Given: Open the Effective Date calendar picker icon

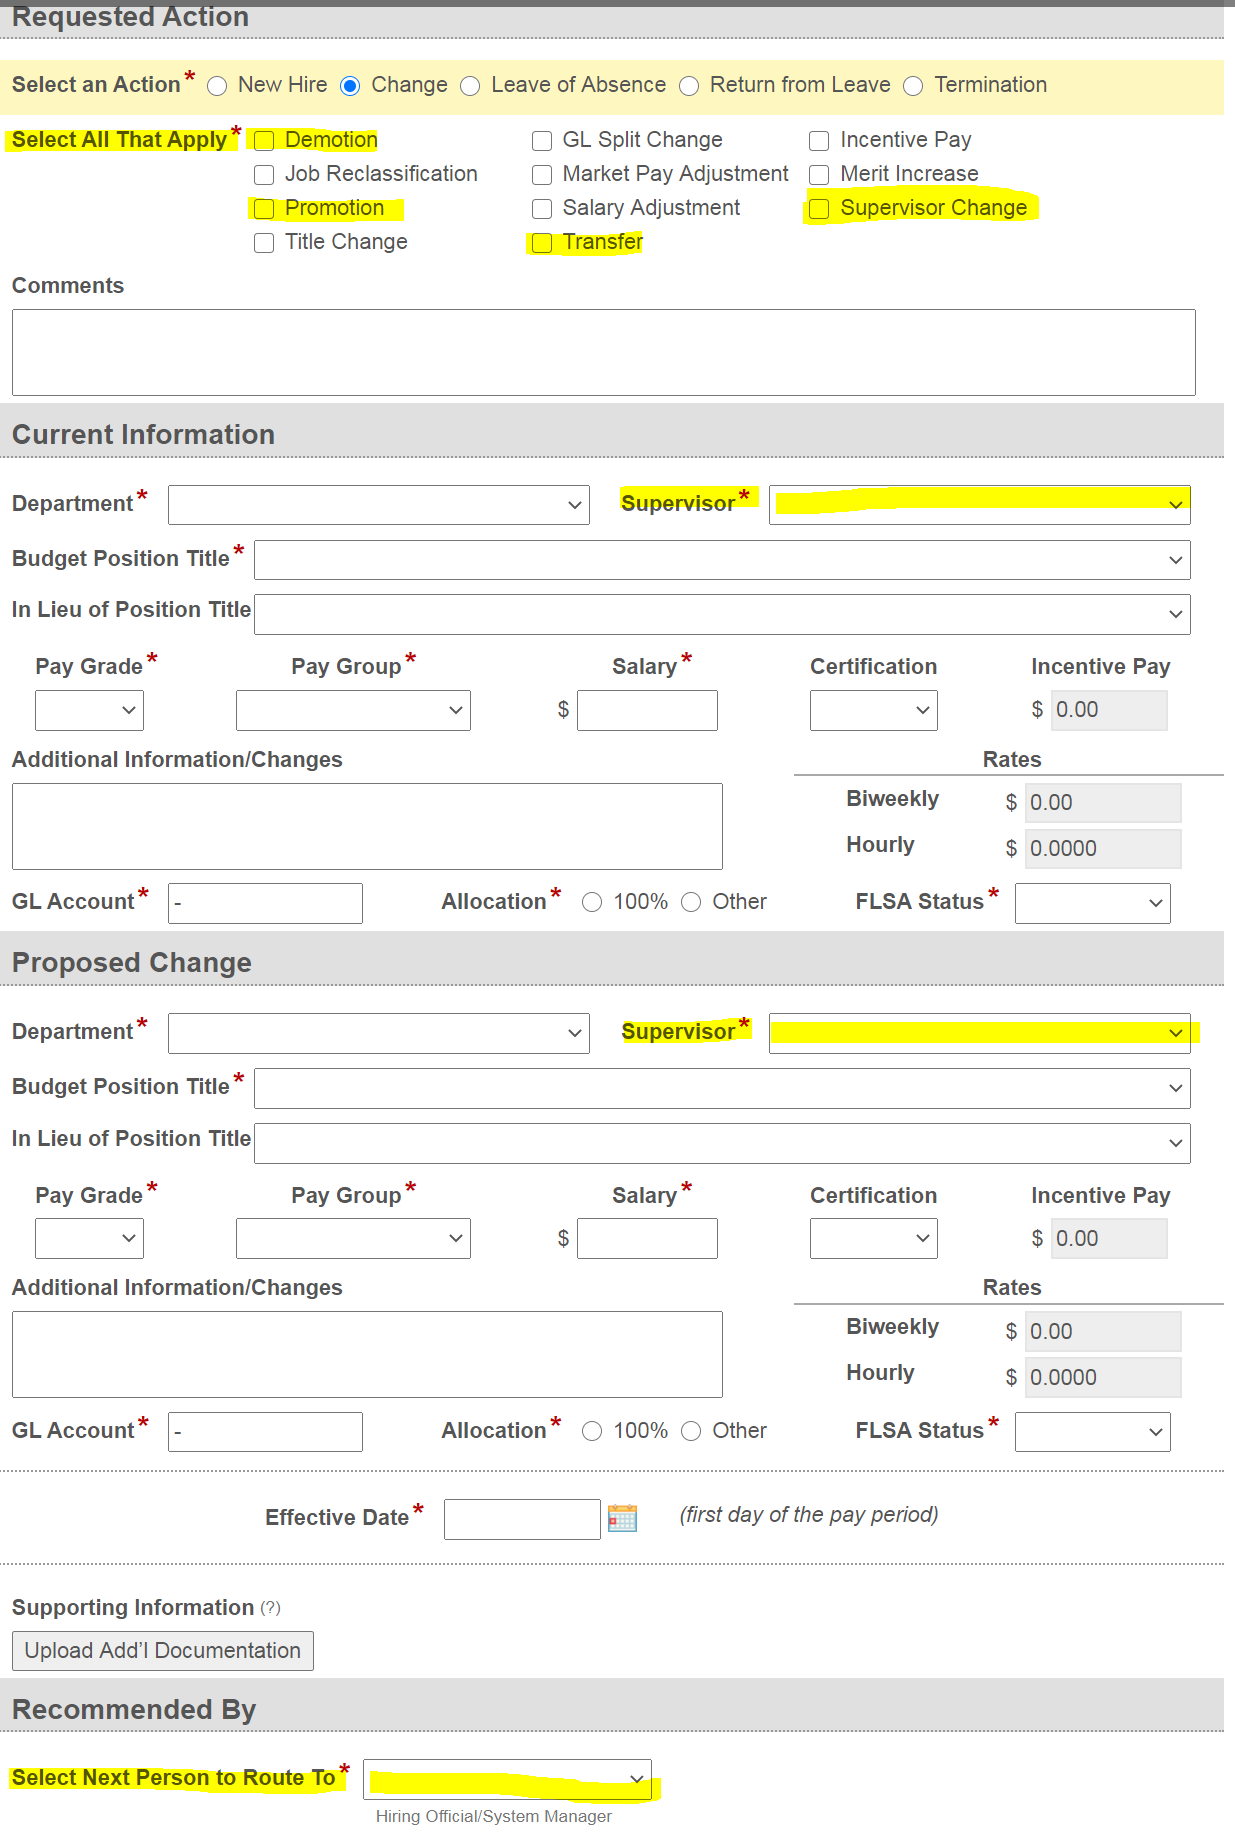Looking at the screenshot, I should [622, 1518].
